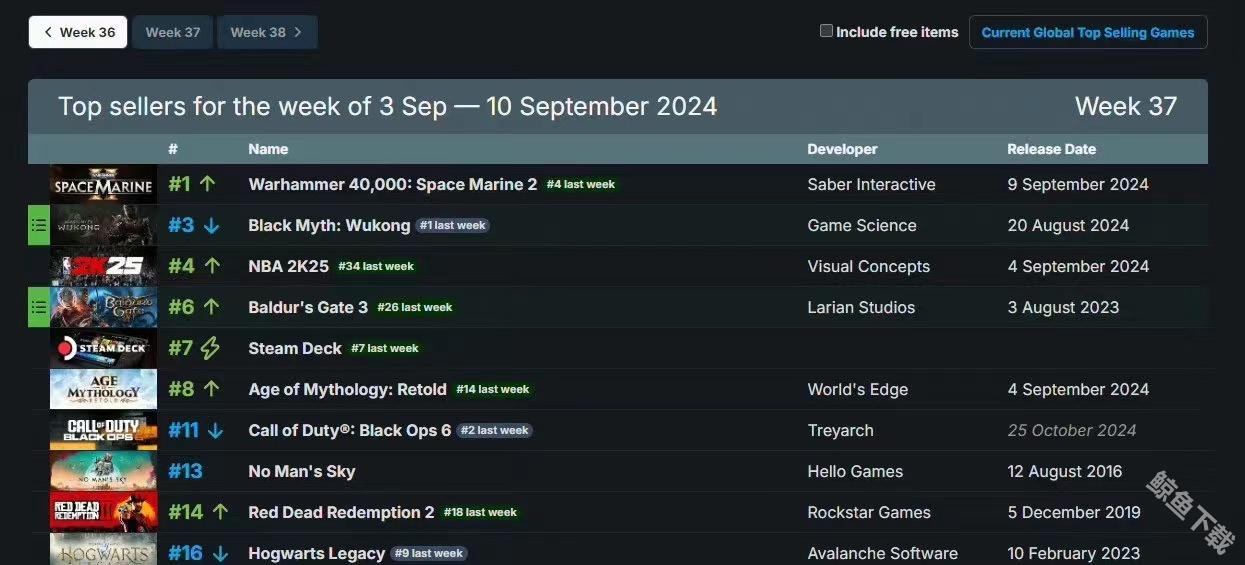Click the Age of Mythology thumbnail image
Screen dimensions: 1245x565
[x=103, y=389]
